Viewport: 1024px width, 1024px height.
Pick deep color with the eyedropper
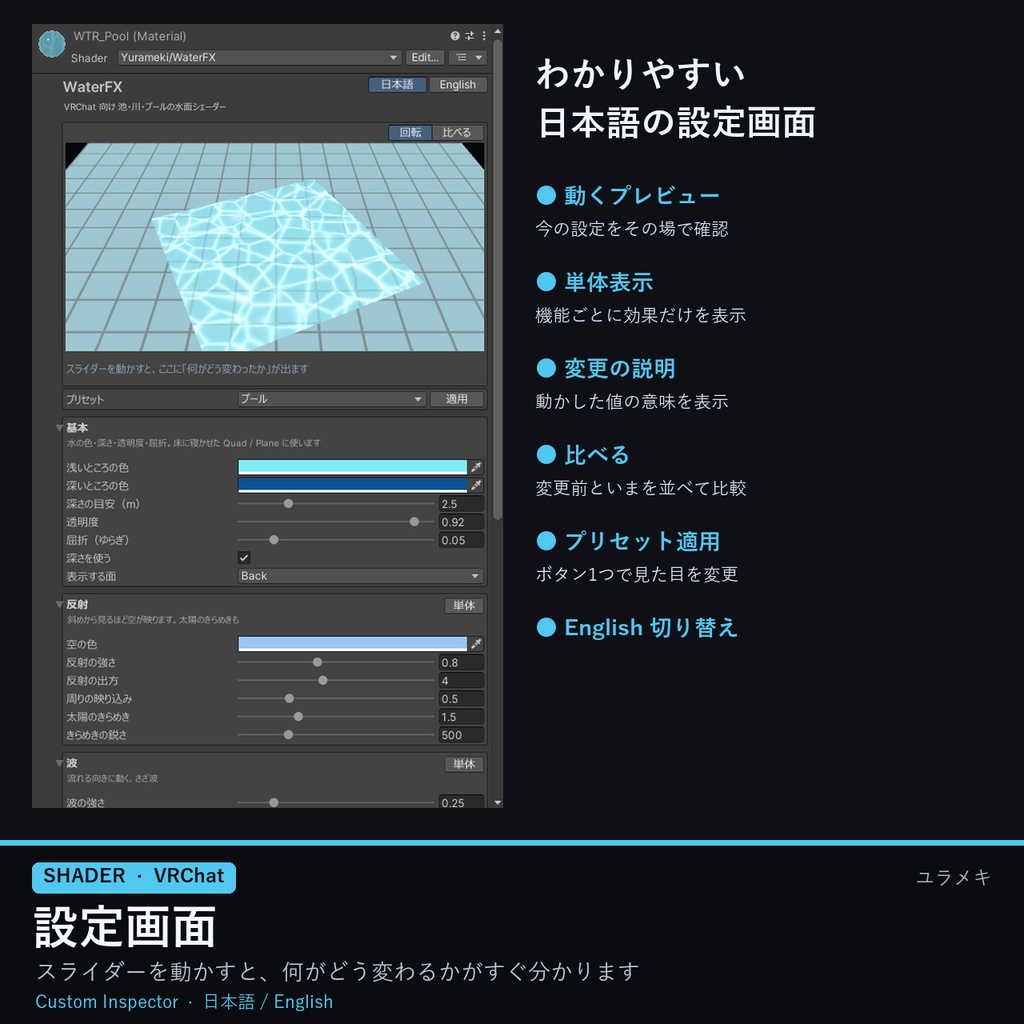point(476,485)
